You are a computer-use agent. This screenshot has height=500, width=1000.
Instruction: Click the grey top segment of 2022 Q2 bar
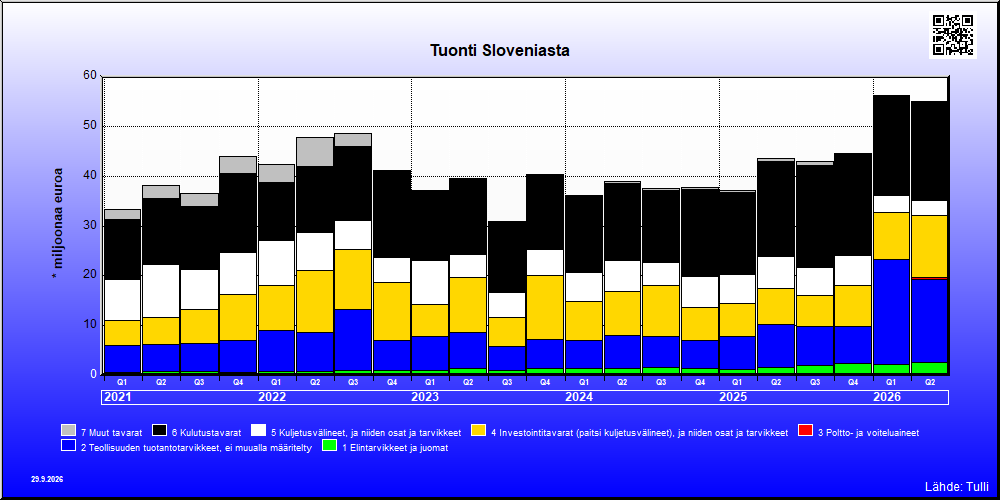(314, 152)
